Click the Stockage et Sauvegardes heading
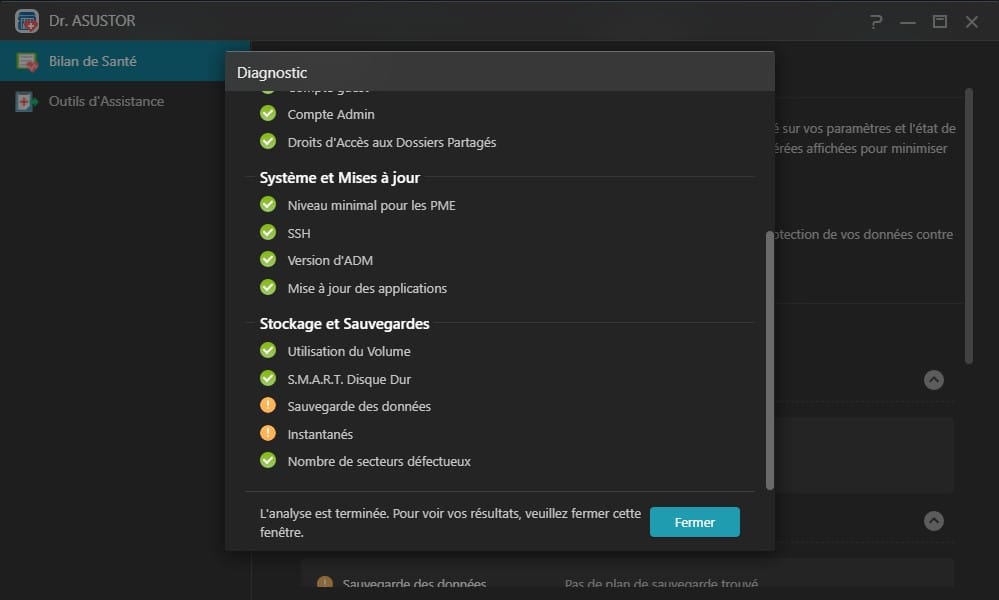Image resolution: width=999 pixels, height=600 pixels. click(x=345, y=324)
